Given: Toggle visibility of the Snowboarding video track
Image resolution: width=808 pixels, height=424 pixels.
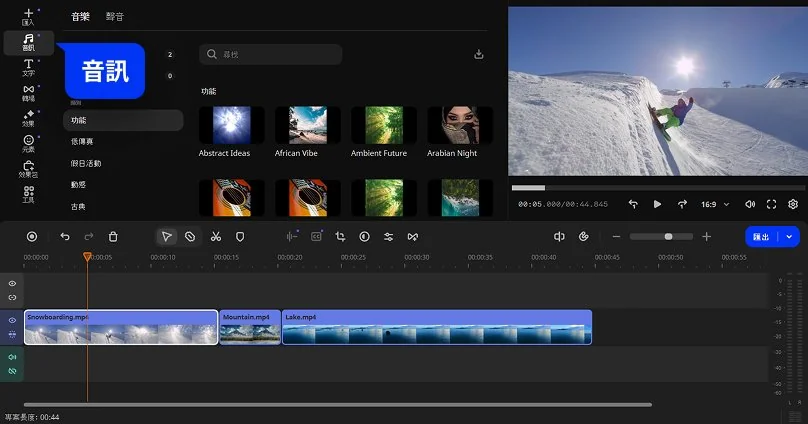Looking at the screenshot, I should click(x=13, y=321).
